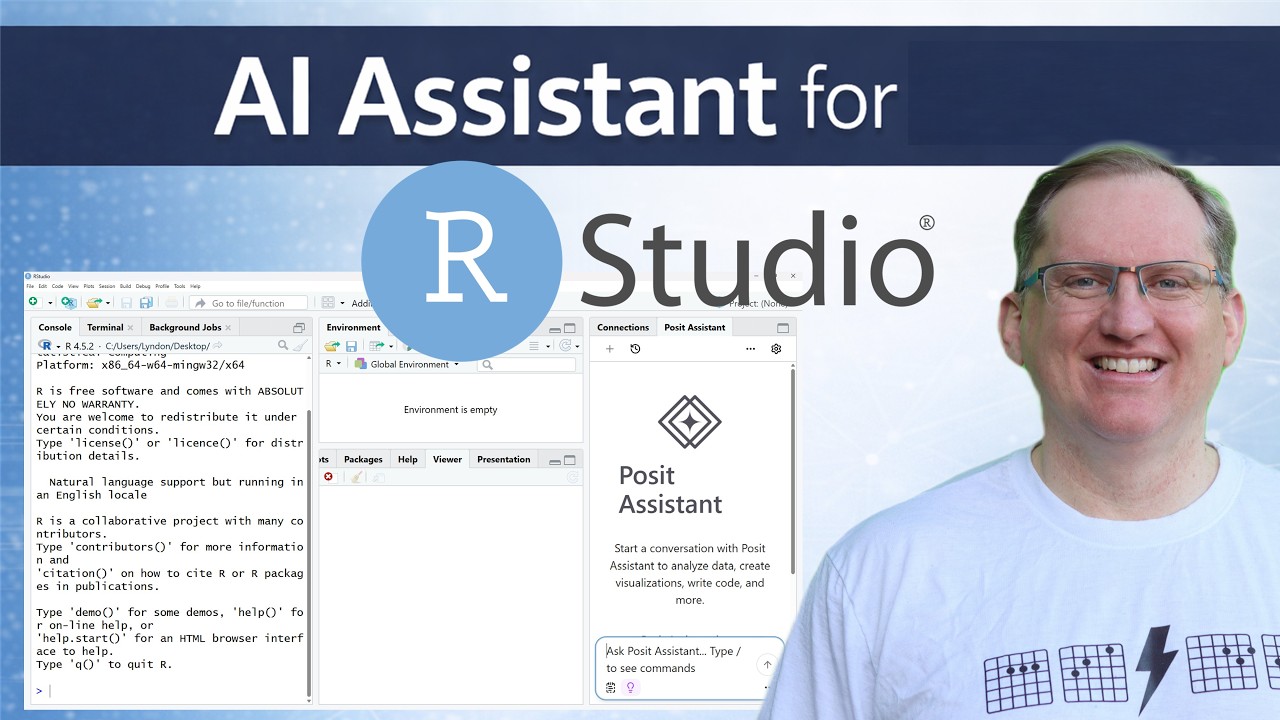Viewport: 1280px width, 720px height.
Task: Expand the R version dropdown in Console
Action: pyautogui.click(x=59, y=346)
